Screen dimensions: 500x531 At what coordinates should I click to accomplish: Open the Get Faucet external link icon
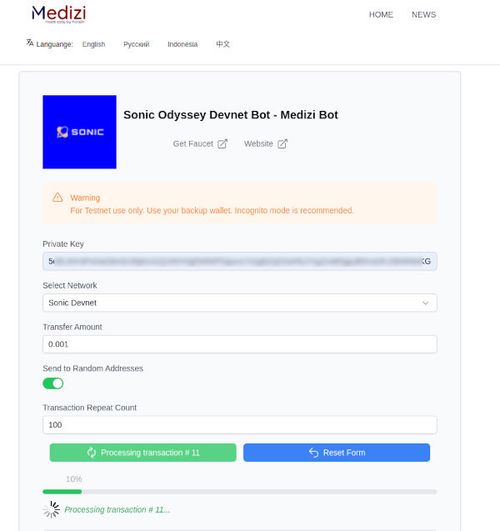(x=222, y=144)
